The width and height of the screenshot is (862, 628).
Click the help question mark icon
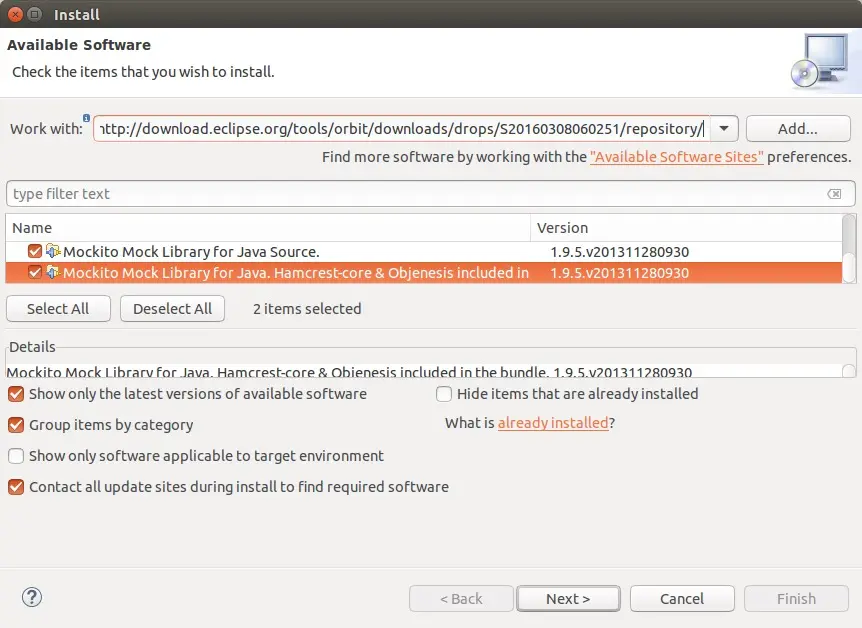(32, 597)
